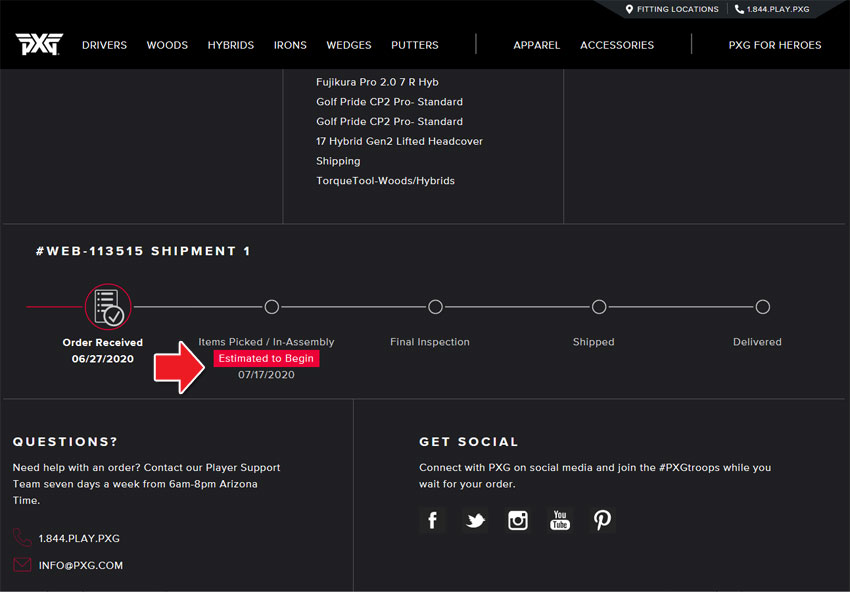
Task: Open the Putters menu
Action: [415, 45]
